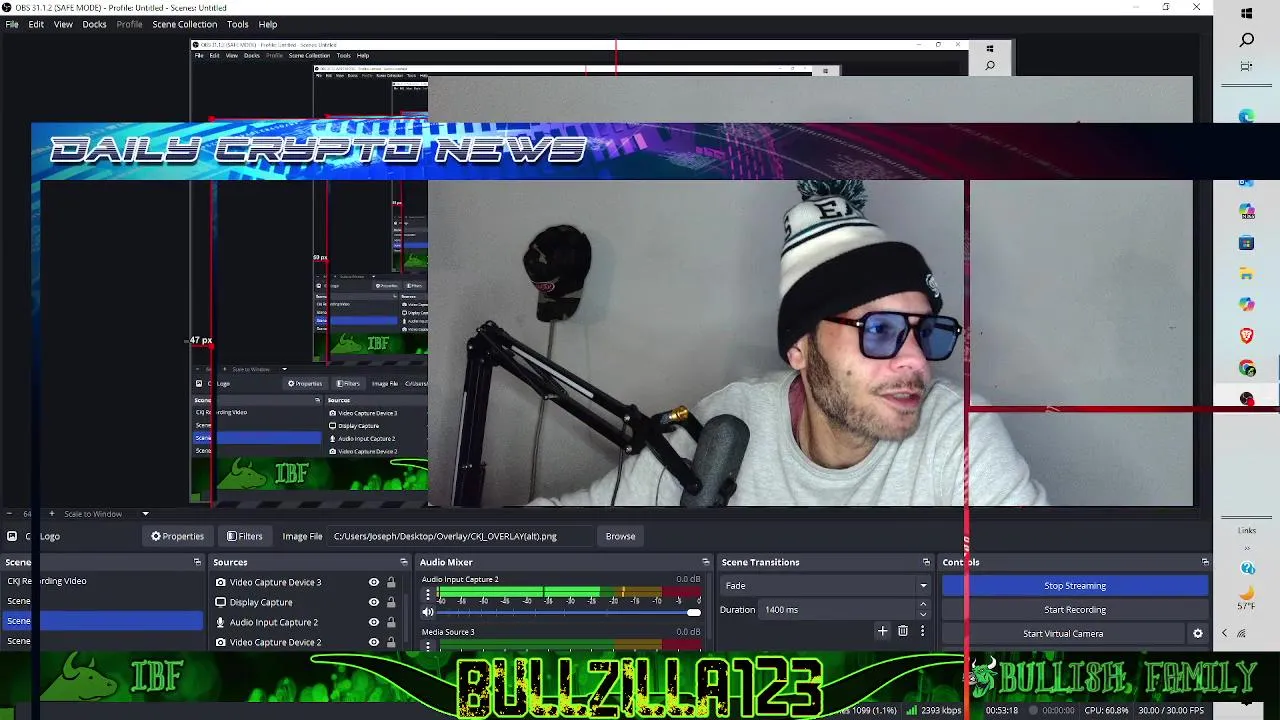The image size is (1280, 720).
Task: Click the Image File path field
Action: point(460,536)
